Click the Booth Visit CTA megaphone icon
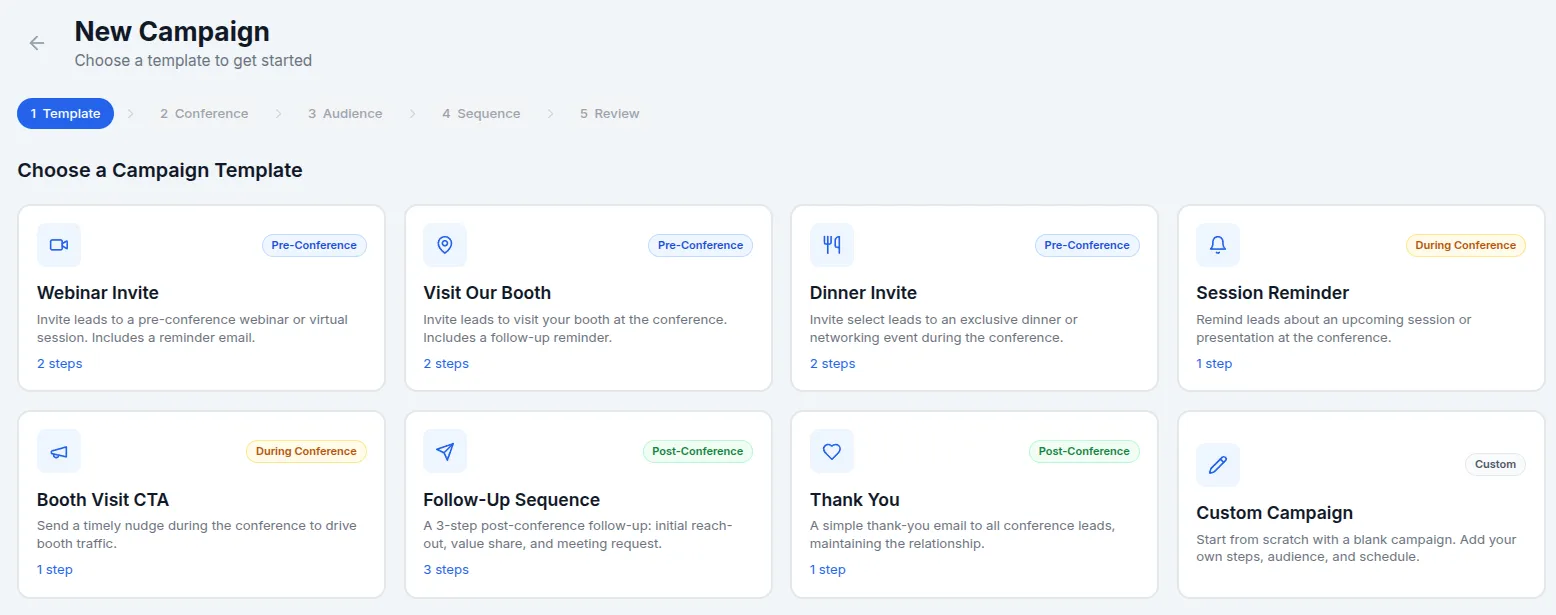 point(59,451)
